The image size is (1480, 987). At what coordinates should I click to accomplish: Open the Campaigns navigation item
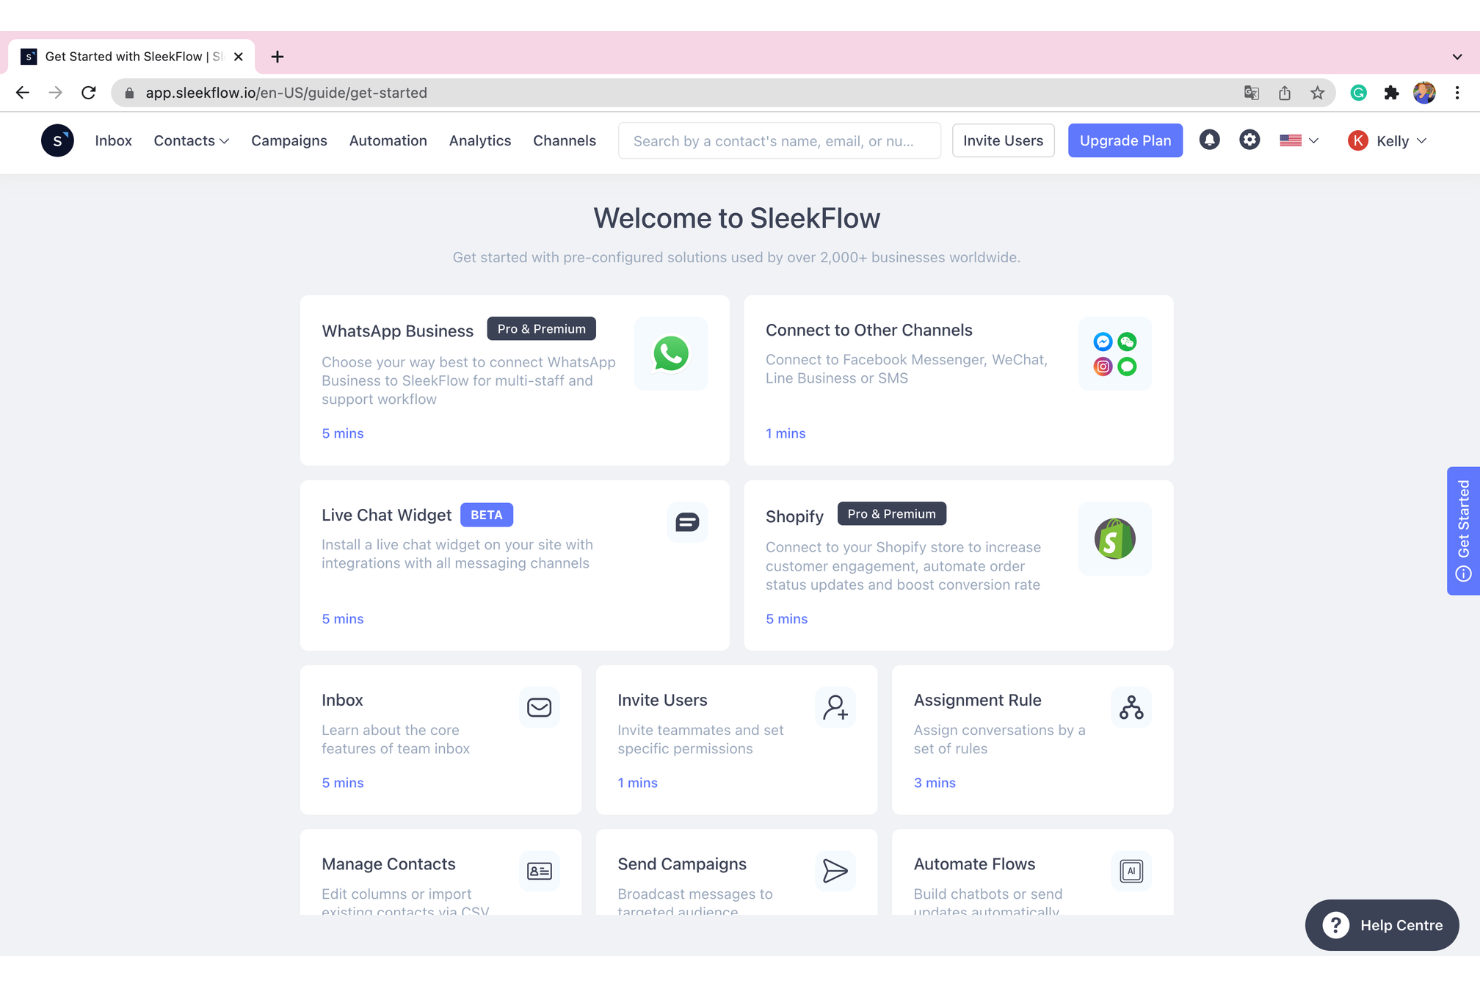[289, 141]
